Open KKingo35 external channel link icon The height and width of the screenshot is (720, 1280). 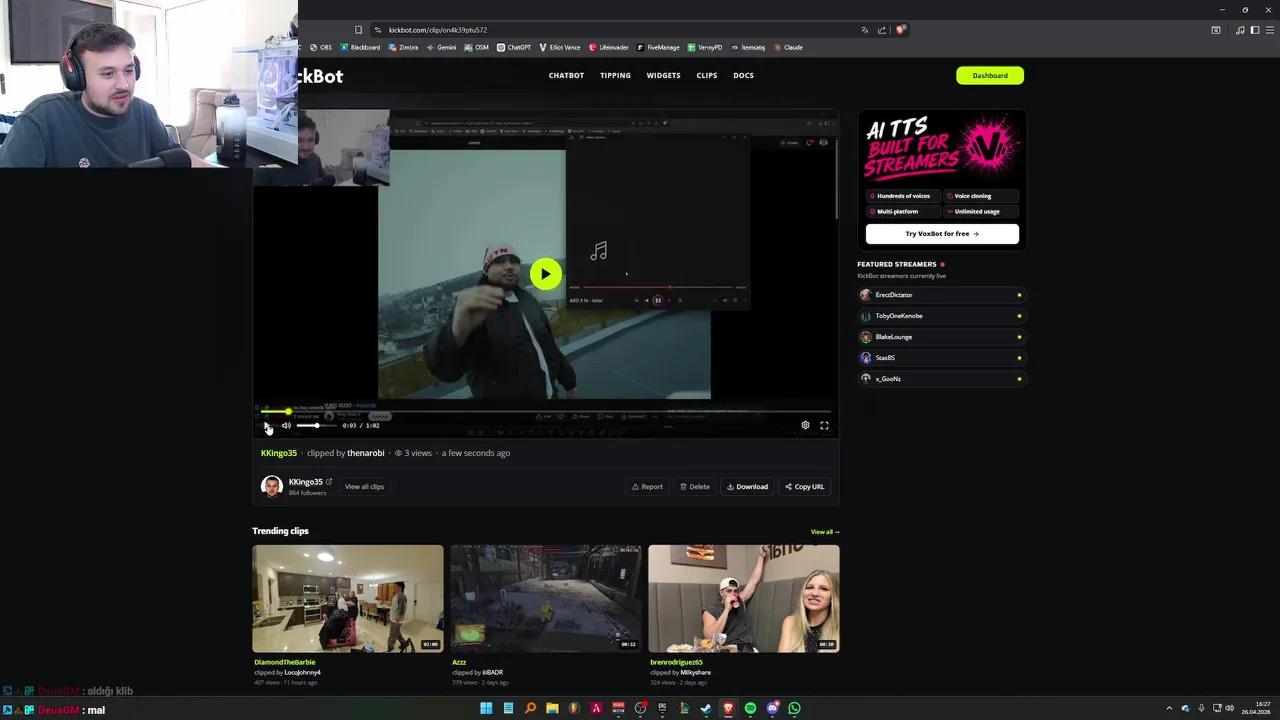click(328, 482)
